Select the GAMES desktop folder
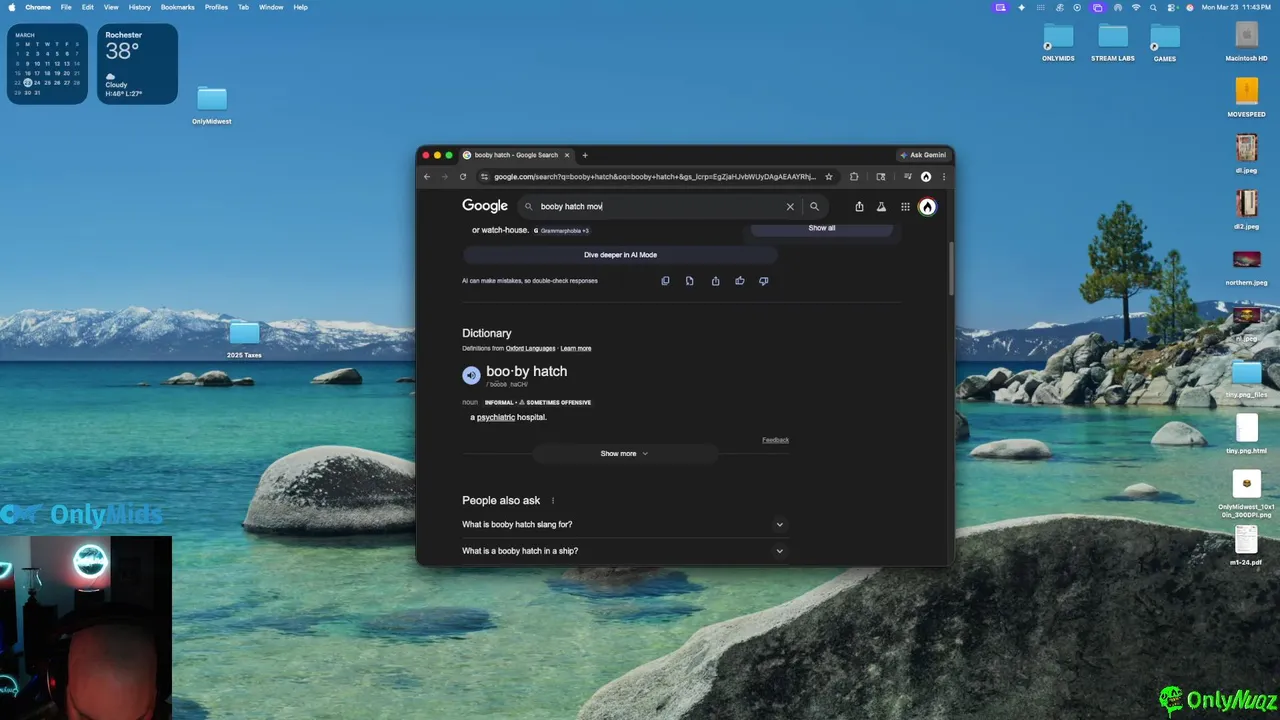Screen dimensions: 1280x720 coord(1165,42)
